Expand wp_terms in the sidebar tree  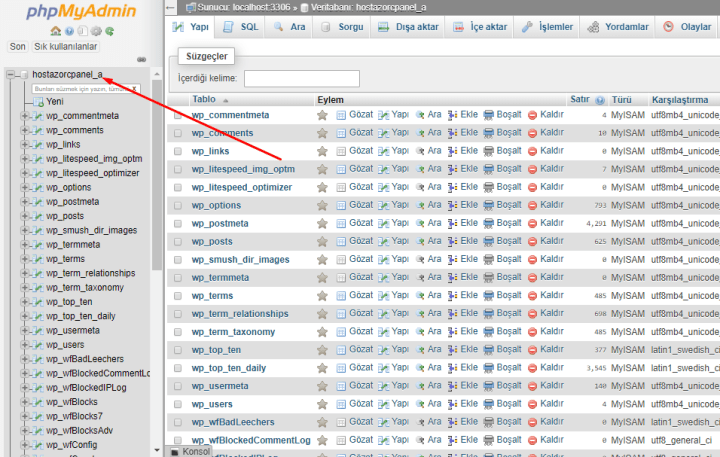pyautogui.click(x=24, y=259)
